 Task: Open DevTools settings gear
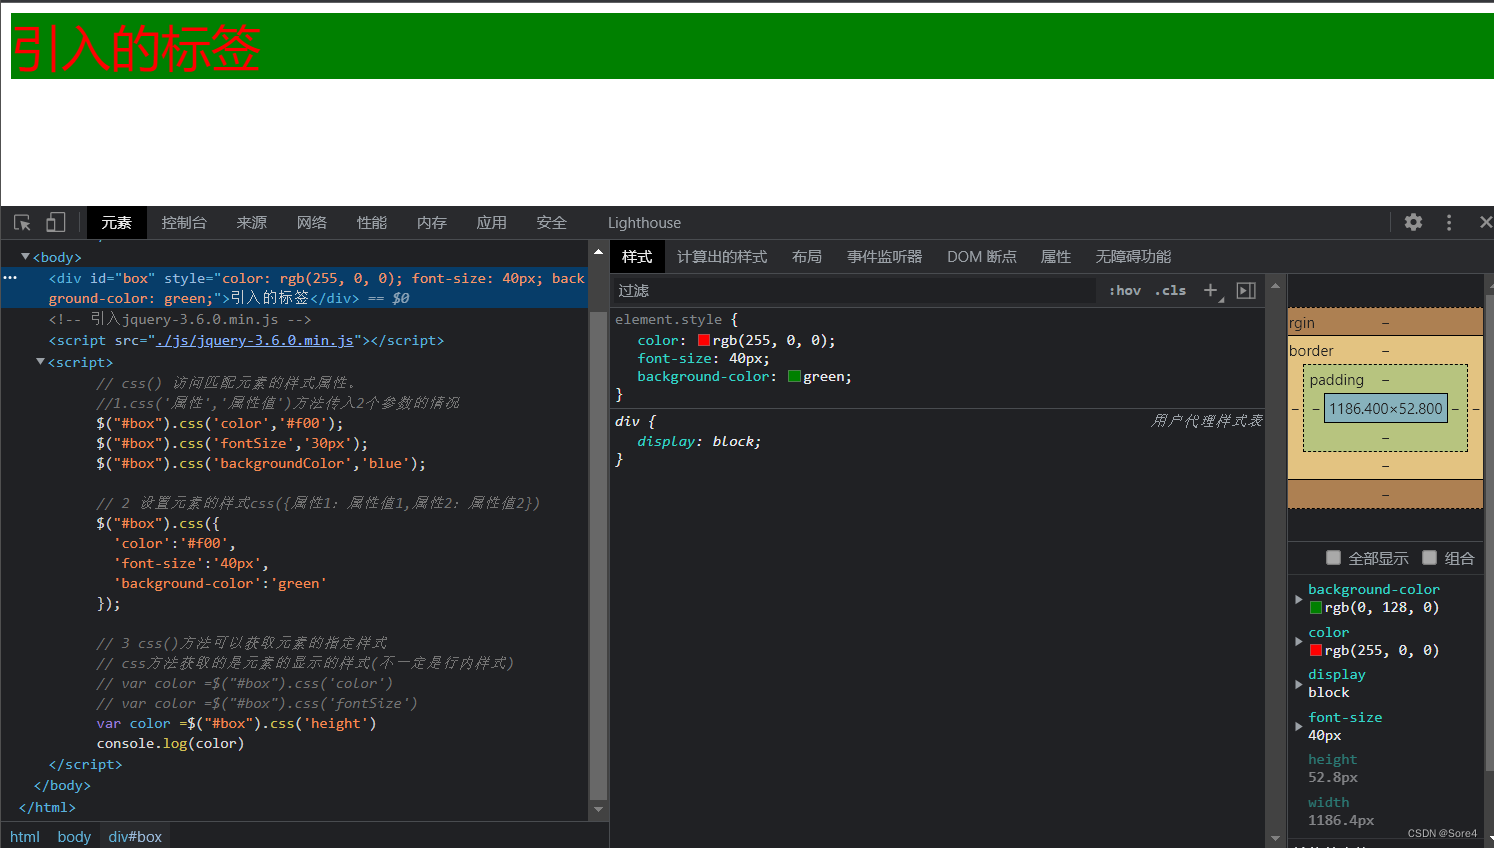tap(1413, 222)
